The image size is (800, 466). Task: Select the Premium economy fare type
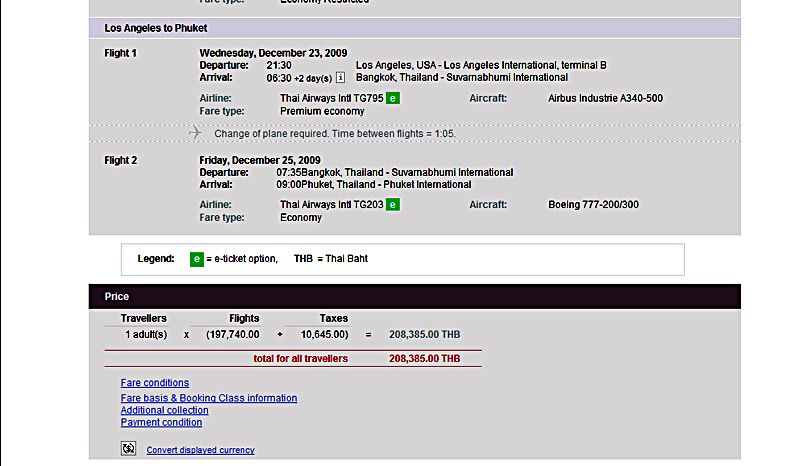coord(322,111)
